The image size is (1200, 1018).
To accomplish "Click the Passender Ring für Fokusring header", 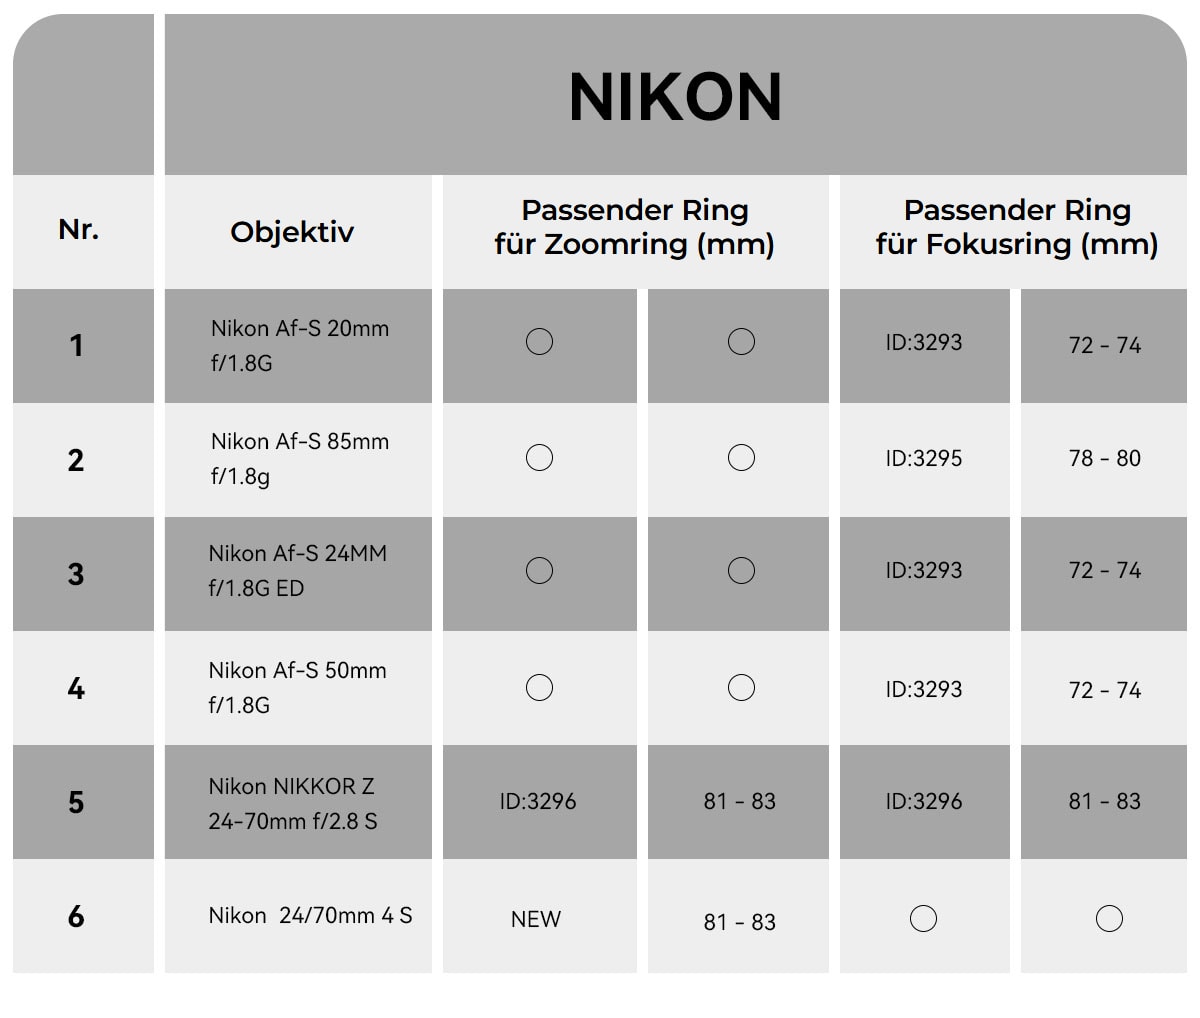I will coord(1017,227).
